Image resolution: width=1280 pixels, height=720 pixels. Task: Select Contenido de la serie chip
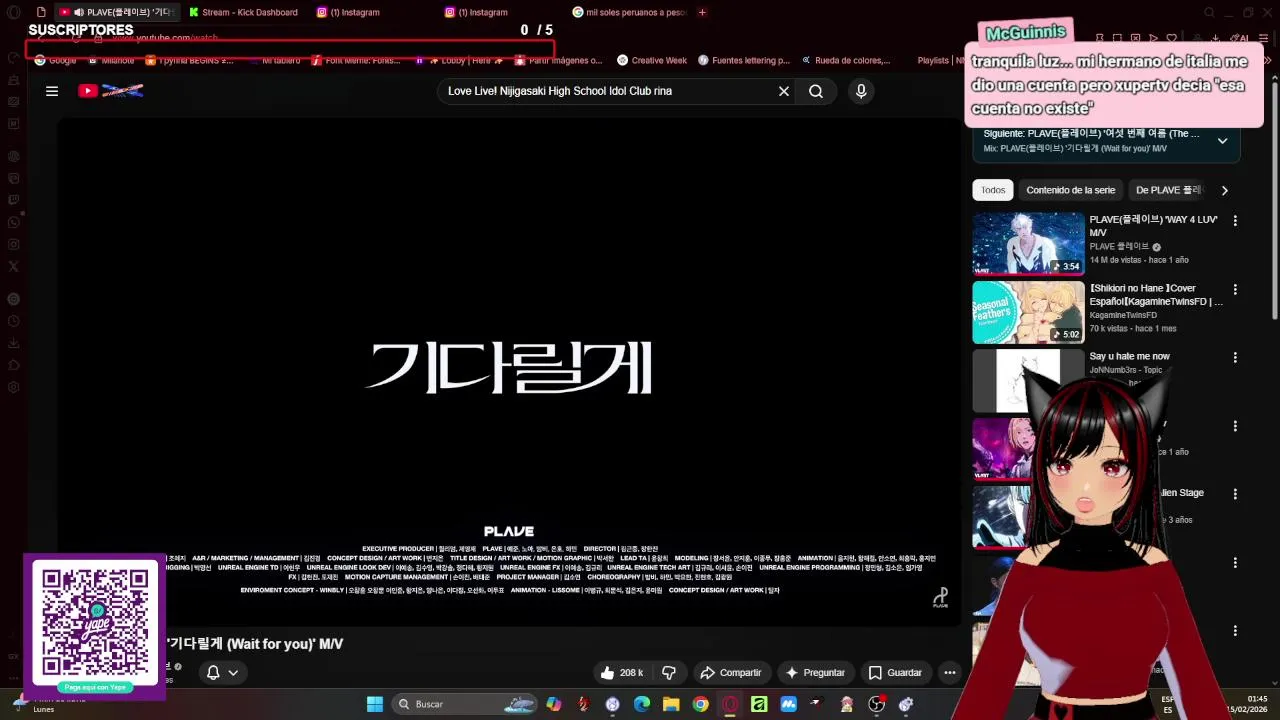point(1070,190)
